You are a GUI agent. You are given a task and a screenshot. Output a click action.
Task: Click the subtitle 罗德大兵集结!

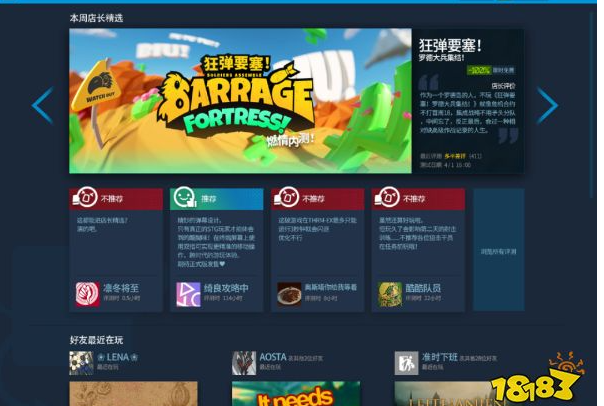[x=442, y=58]
